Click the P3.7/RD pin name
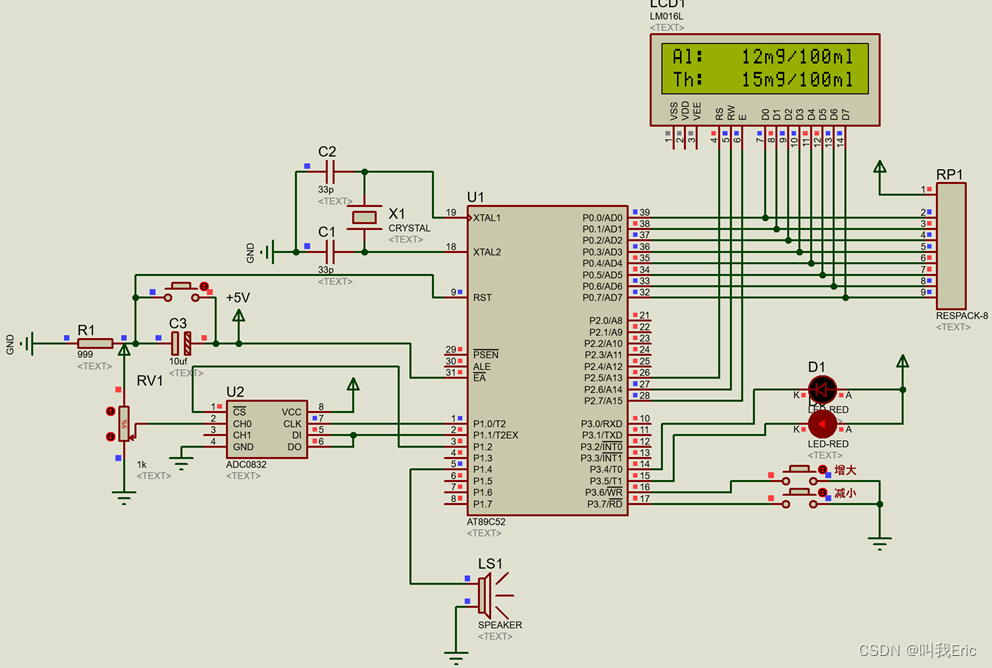The width and height of the screenshot is (992, 668). click(604, 504)
